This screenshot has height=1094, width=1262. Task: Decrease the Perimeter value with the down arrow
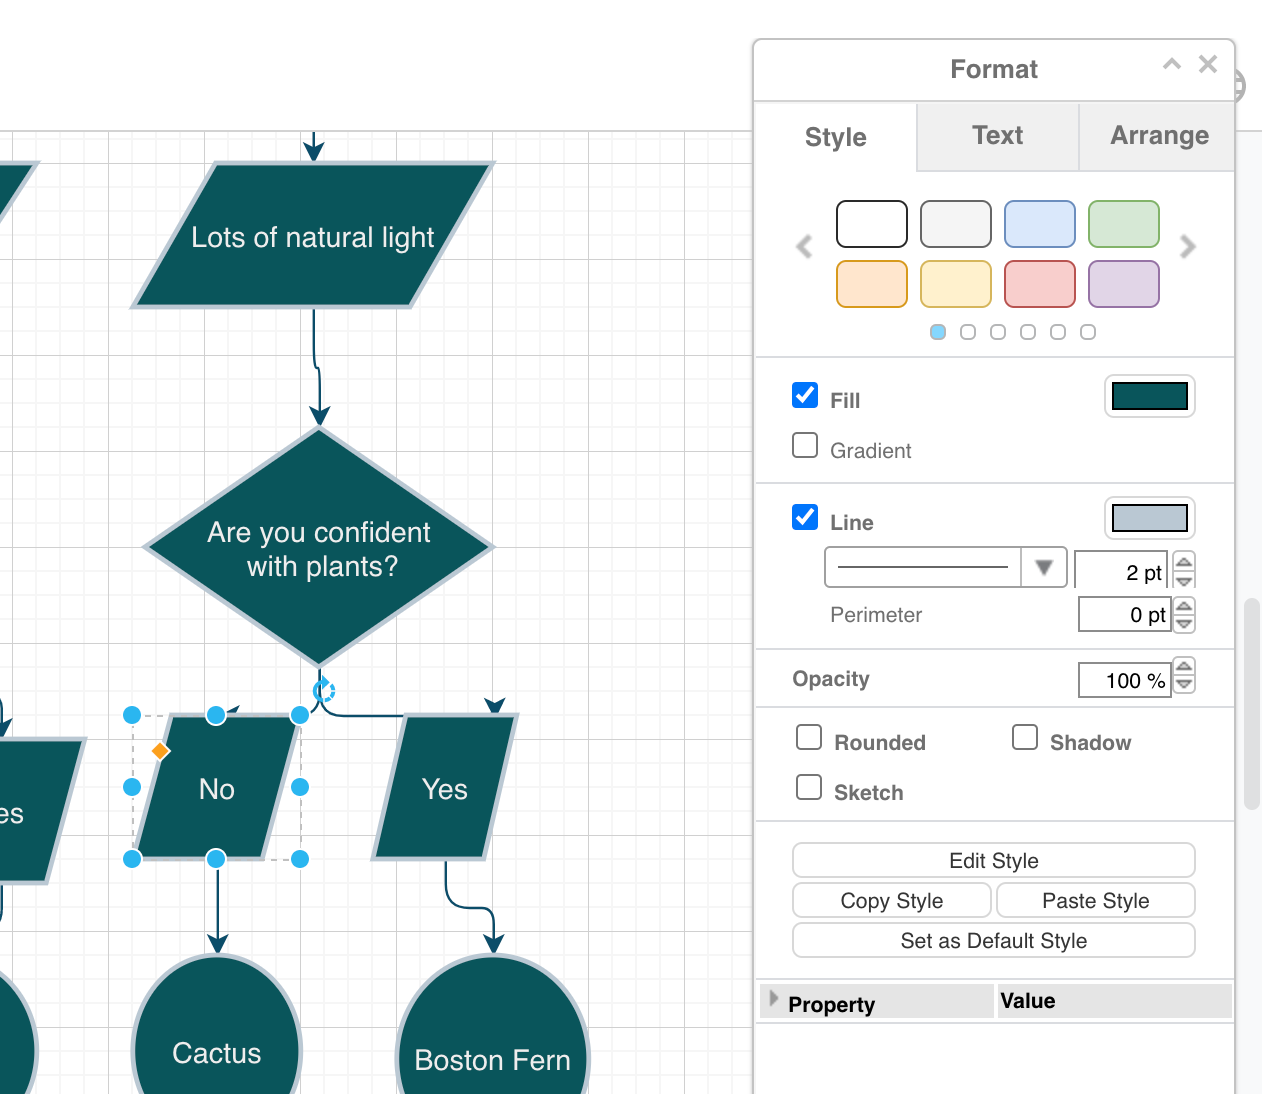[x=1183, y=622]
